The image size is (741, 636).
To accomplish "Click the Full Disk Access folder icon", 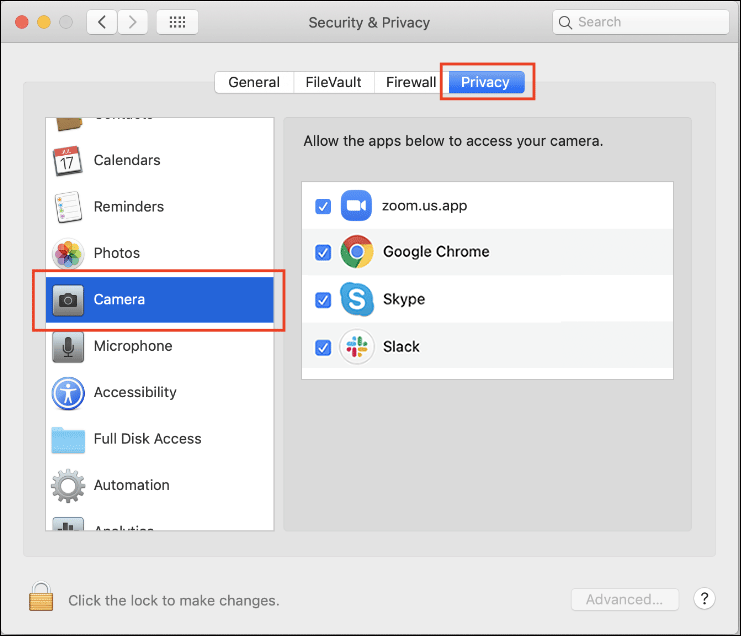I will click(68, 439).
